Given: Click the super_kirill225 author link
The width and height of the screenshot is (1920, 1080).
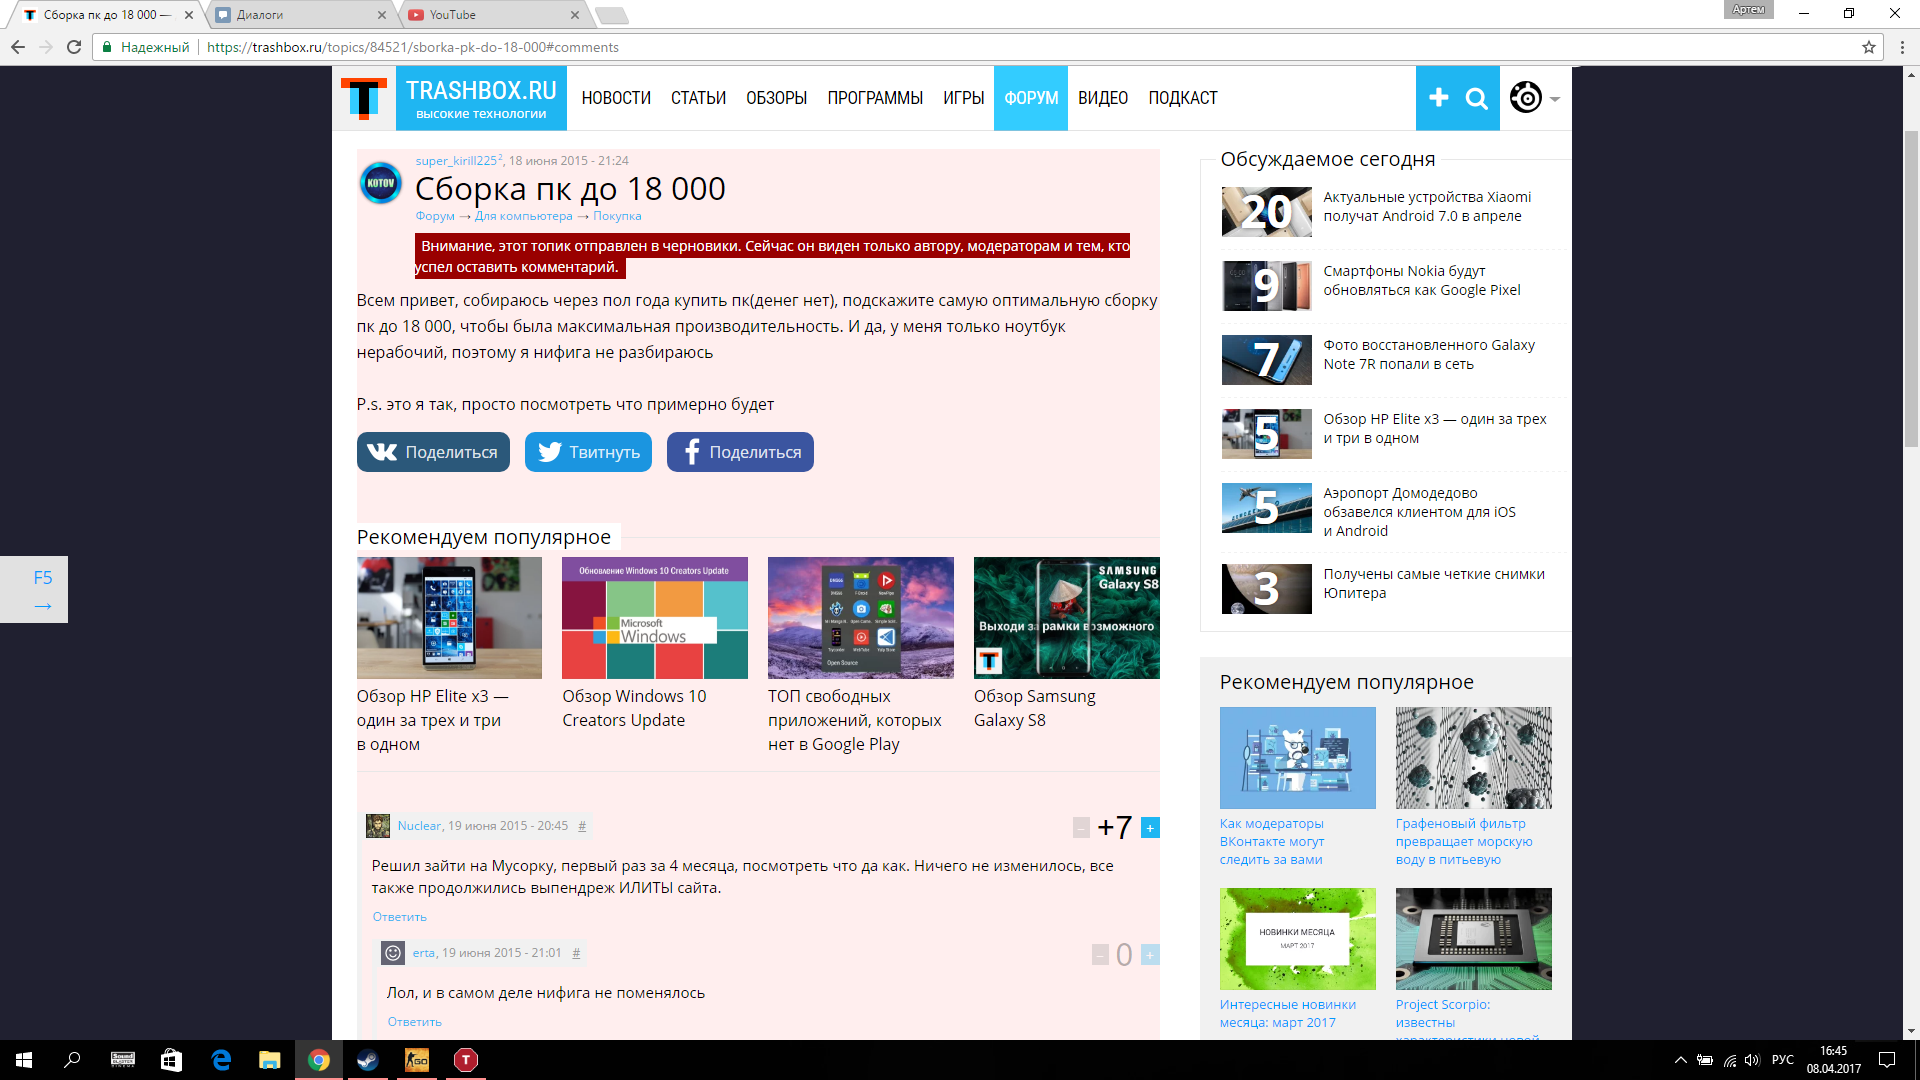Looking at the screenshot, I should pyautogui.click(x=456, y=161).
